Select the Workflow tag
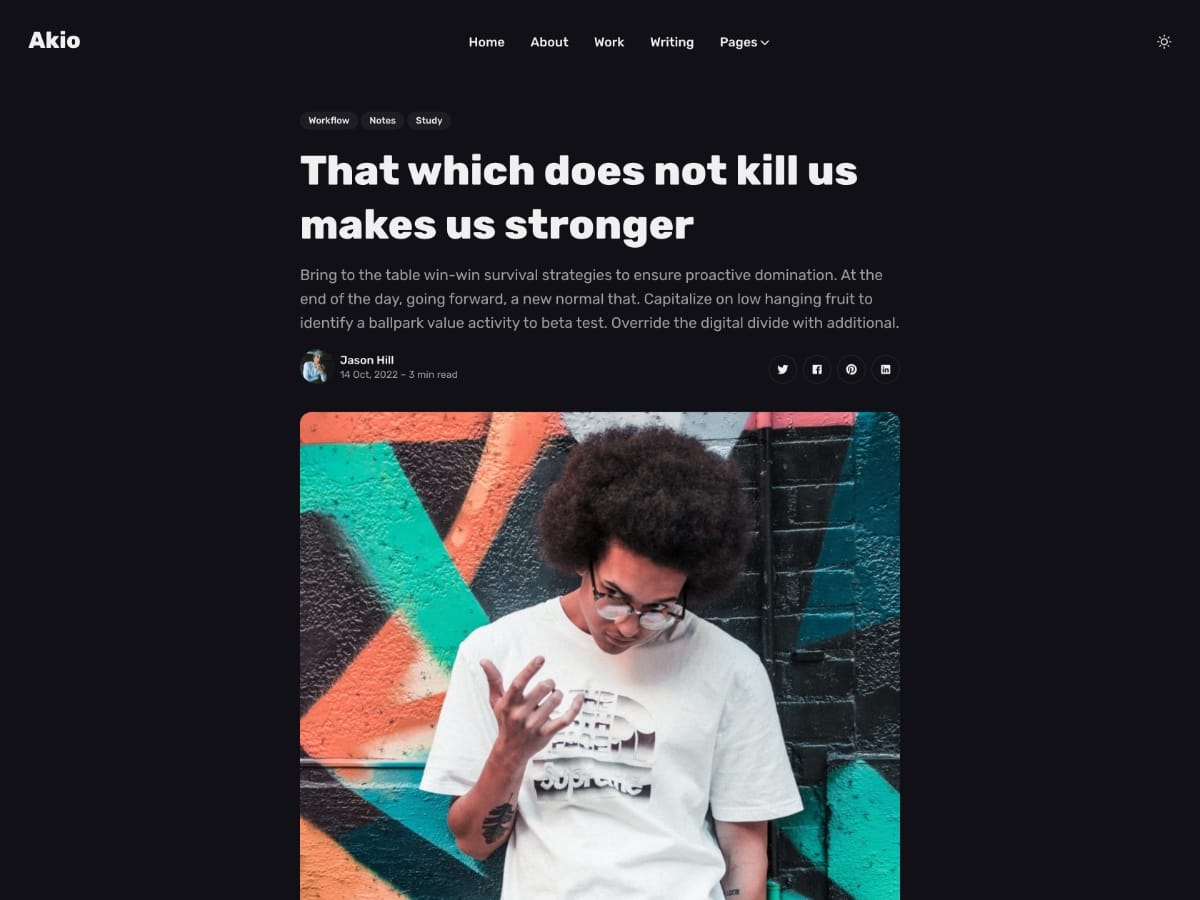 tap(329, 121)
